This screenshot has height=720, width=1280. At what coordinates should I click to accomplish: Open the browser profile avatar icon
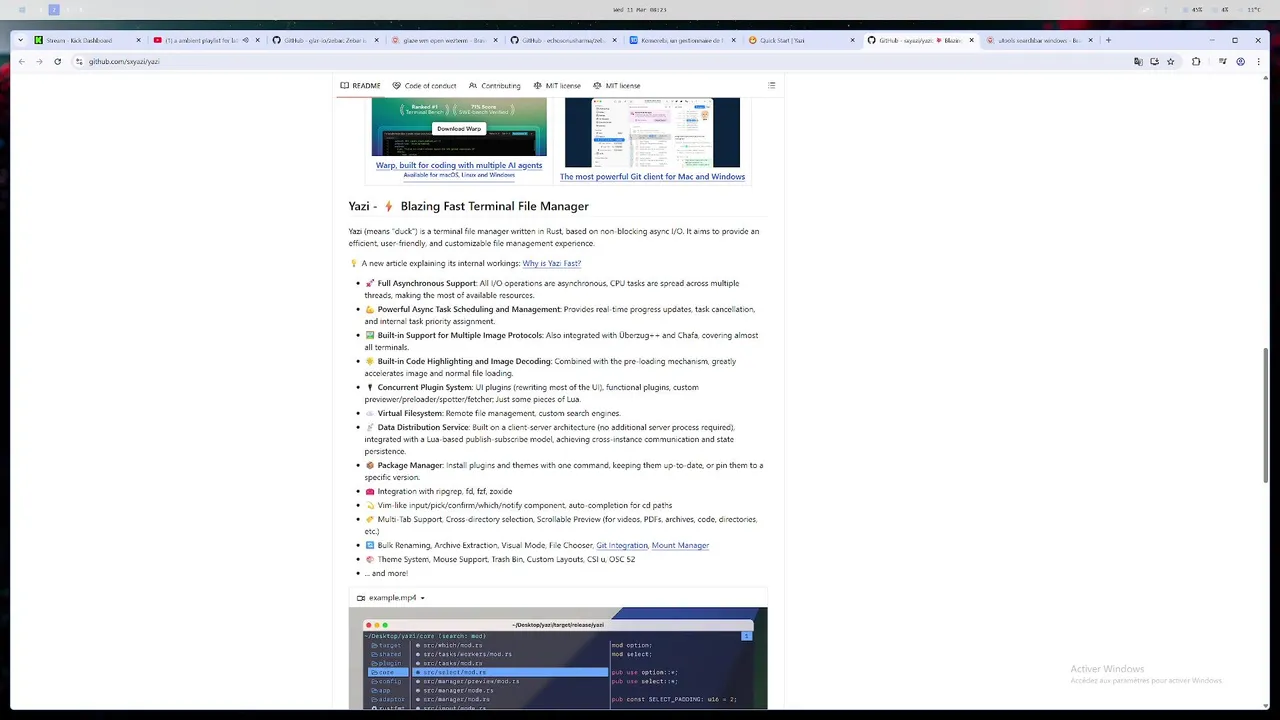[1241, 61]
